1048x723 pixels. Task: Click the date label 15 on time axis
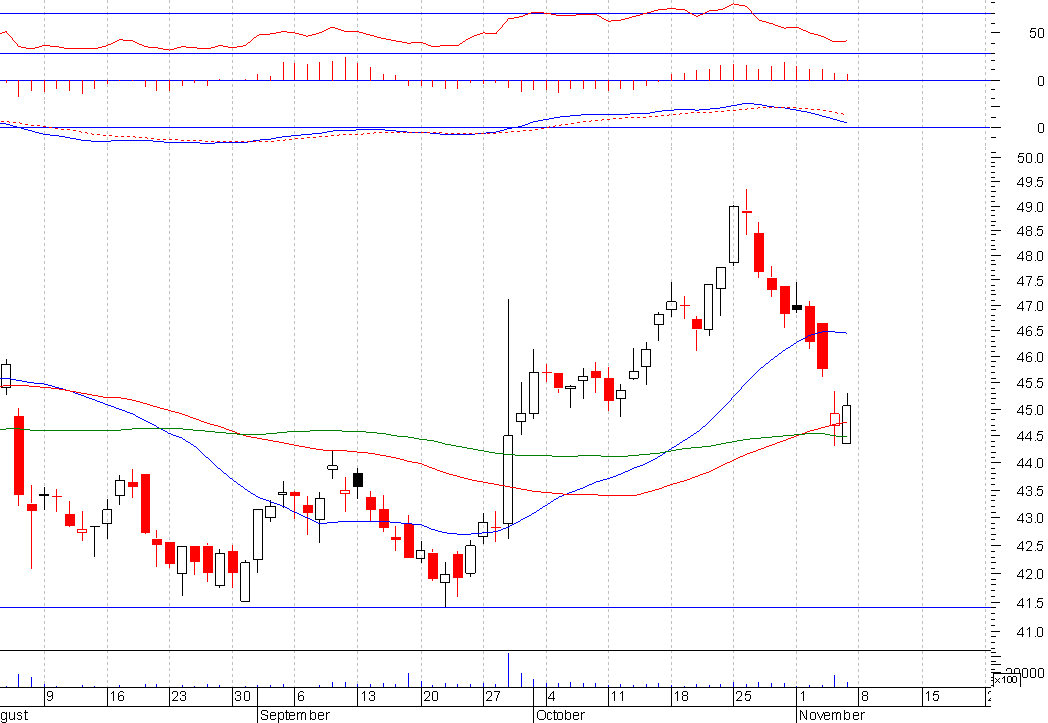(932, 696)
